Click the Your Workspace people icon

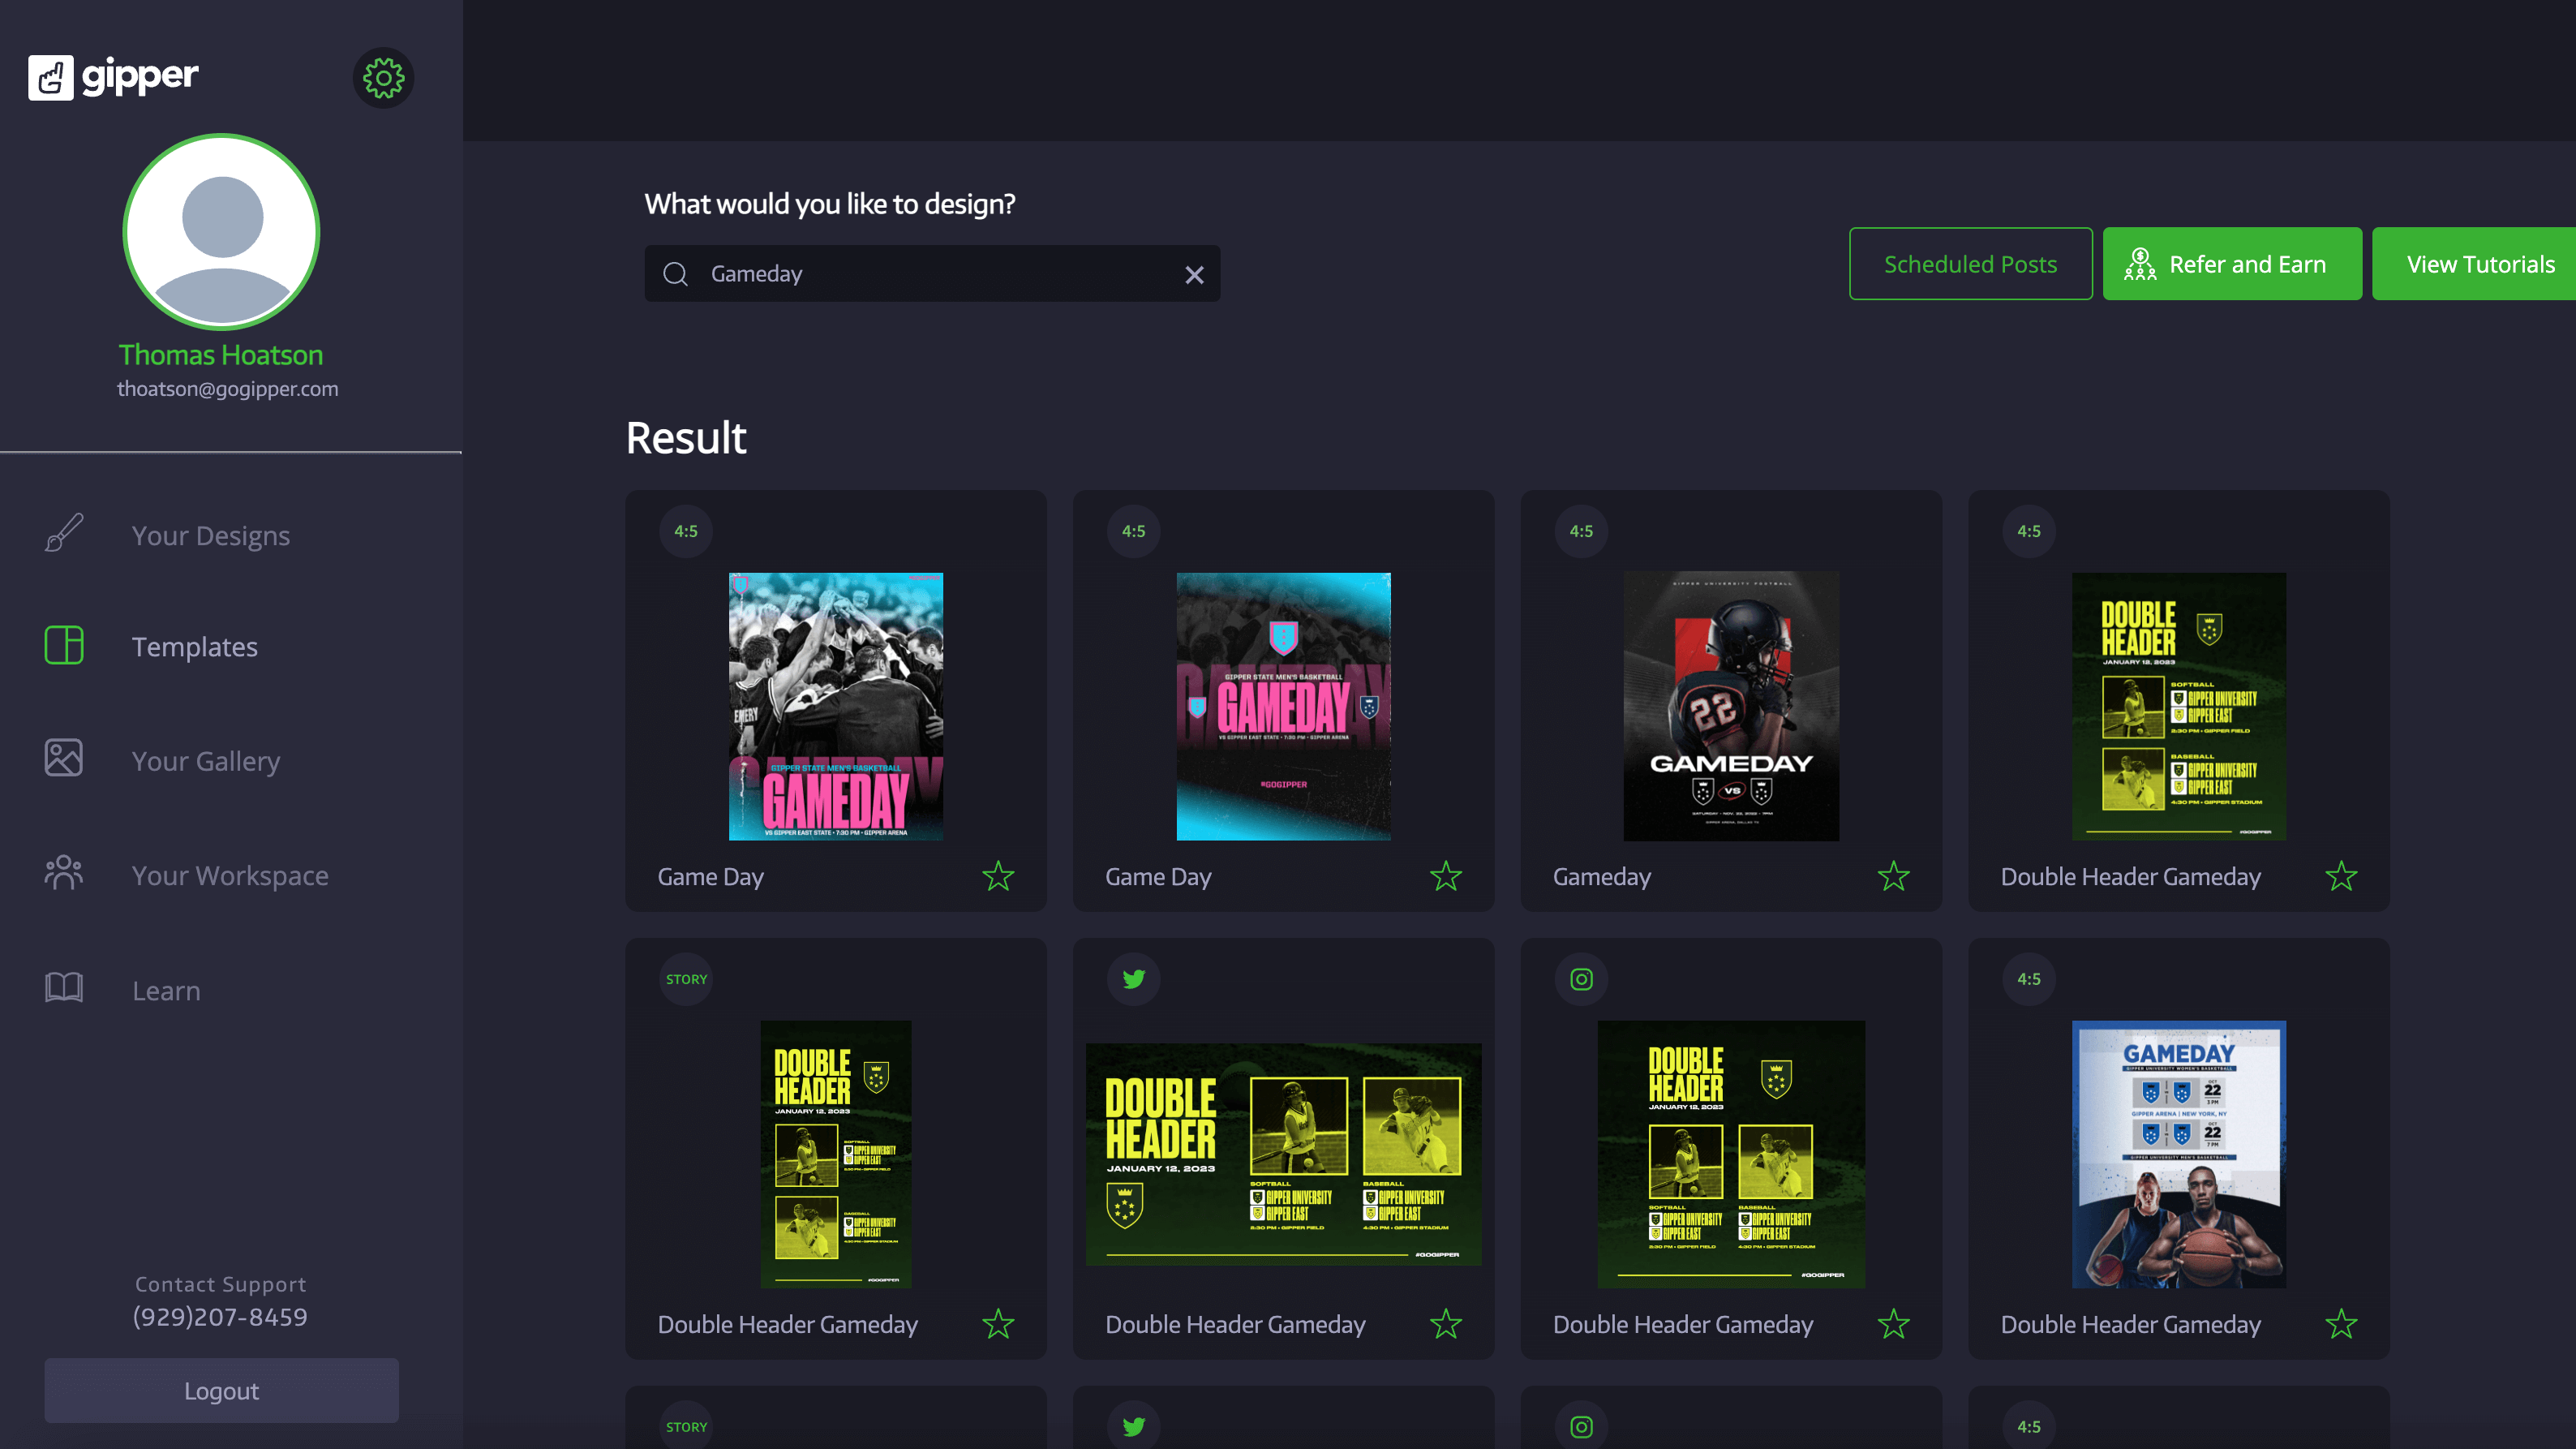click(x=64, y=873)
